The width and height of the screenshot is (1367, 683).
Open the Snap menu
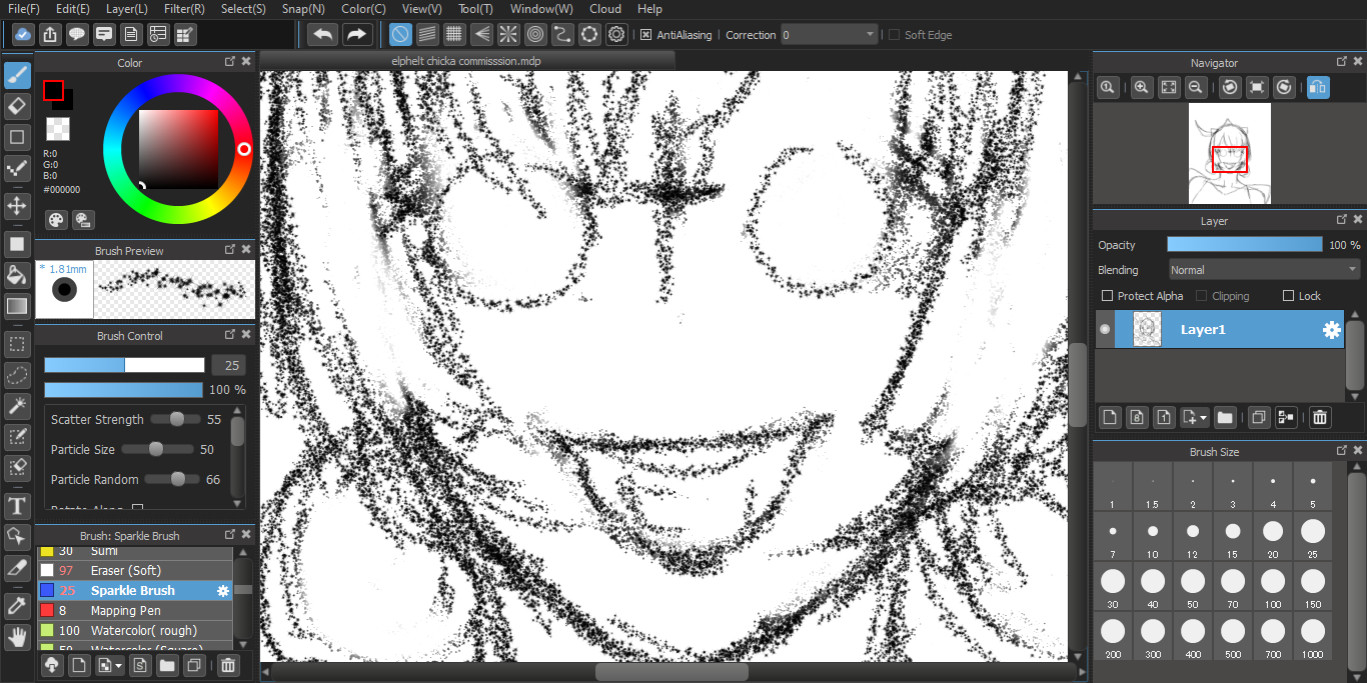(303, 9)
